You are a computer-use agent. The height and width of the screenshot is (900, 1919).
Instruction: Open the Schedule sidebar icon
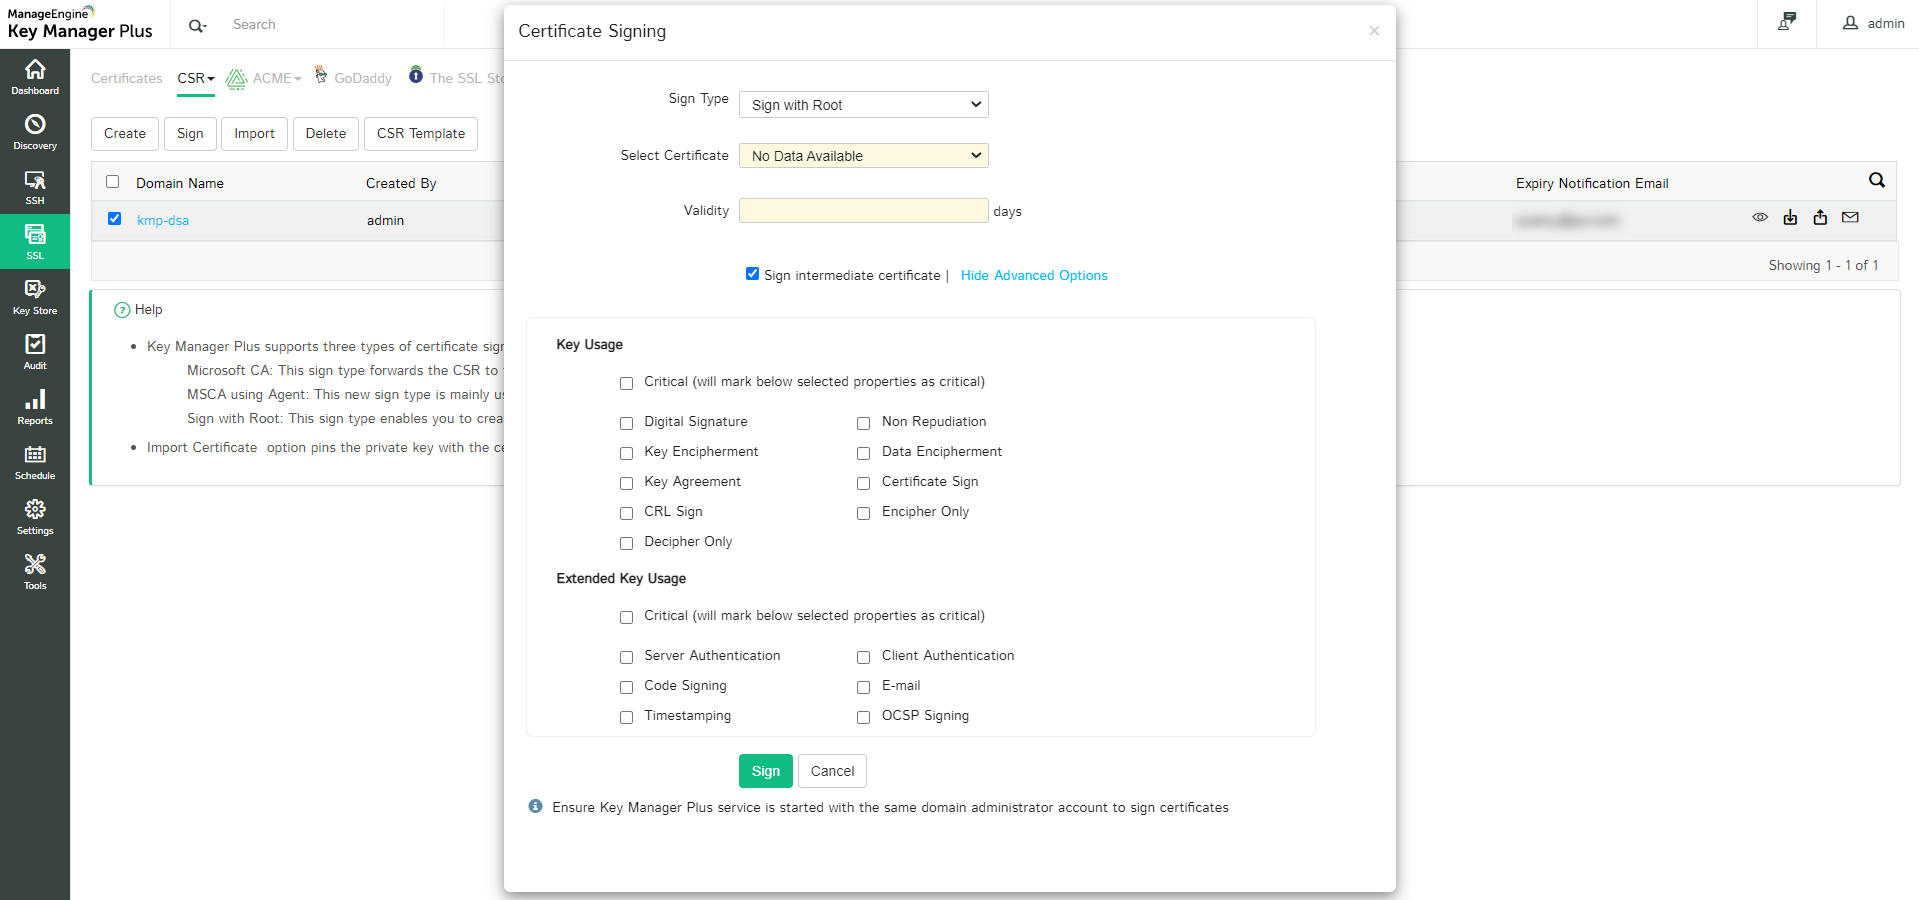[x=35, y=461]
